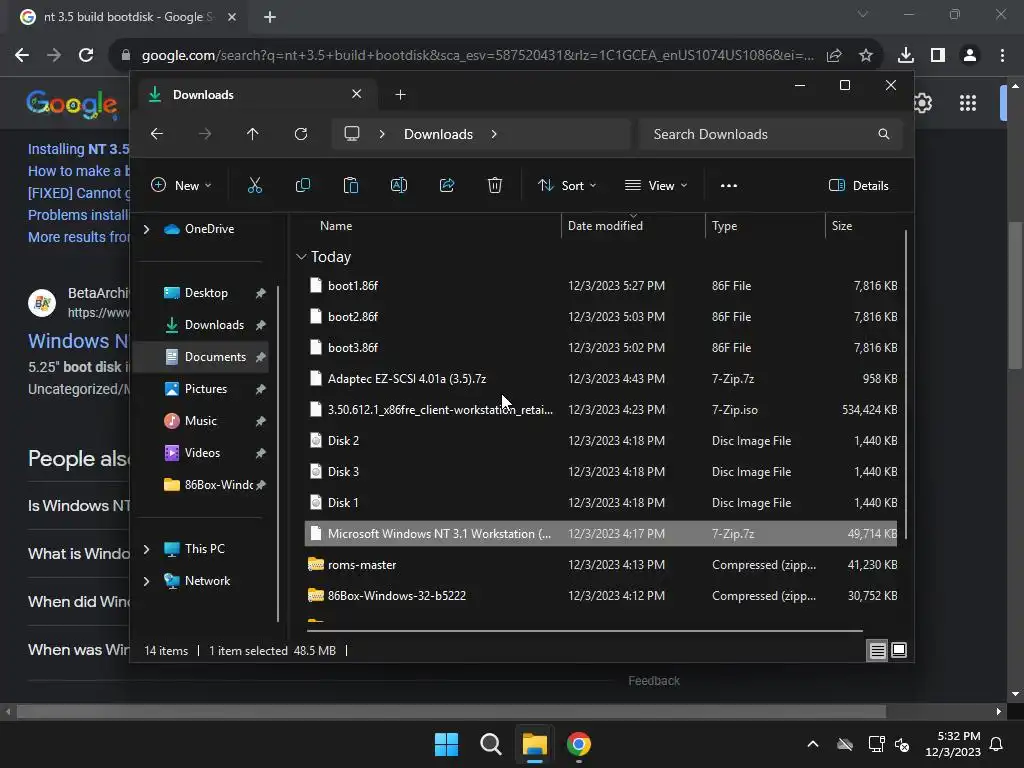Add a new File Explorer tab
This screenshot has height=768, width=1024.
pos(400,95)
